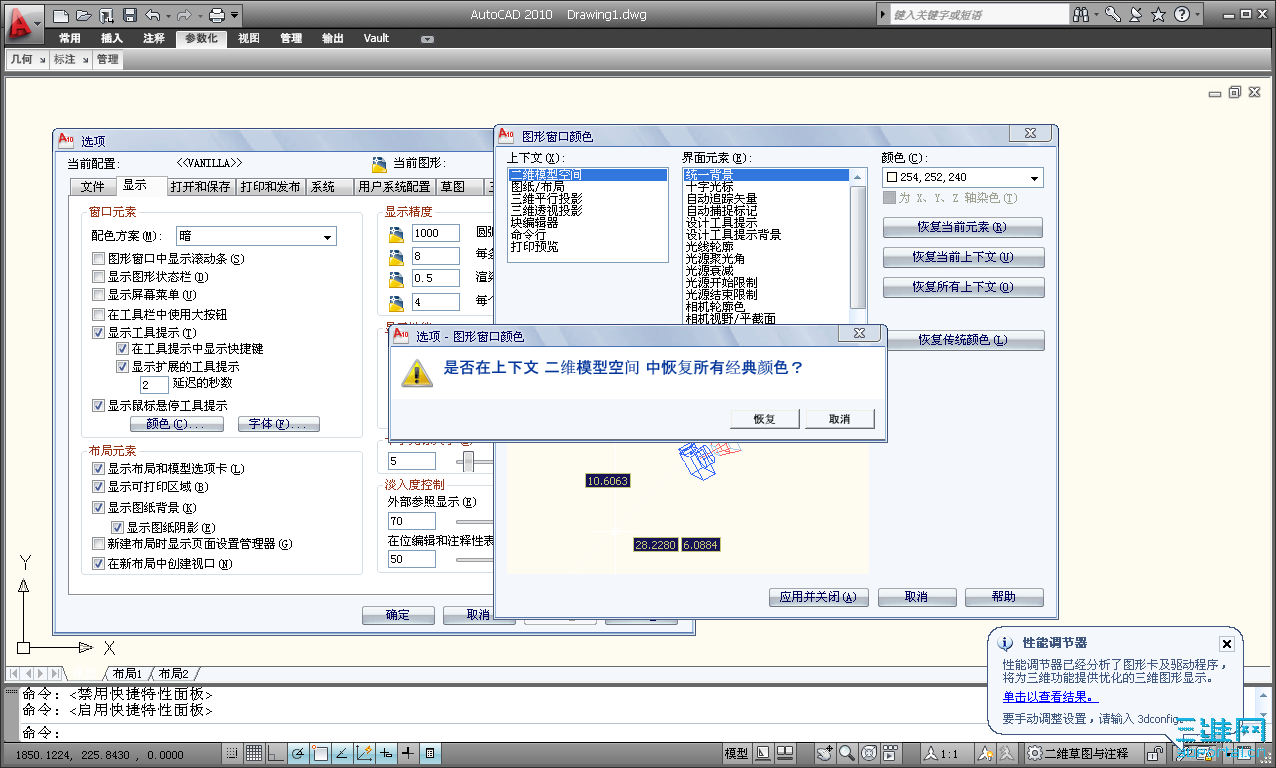Uncheck 显示图纸背景 in layout elements
Viewport: 1276px width, 768px height.
click(x=98, y=506)
